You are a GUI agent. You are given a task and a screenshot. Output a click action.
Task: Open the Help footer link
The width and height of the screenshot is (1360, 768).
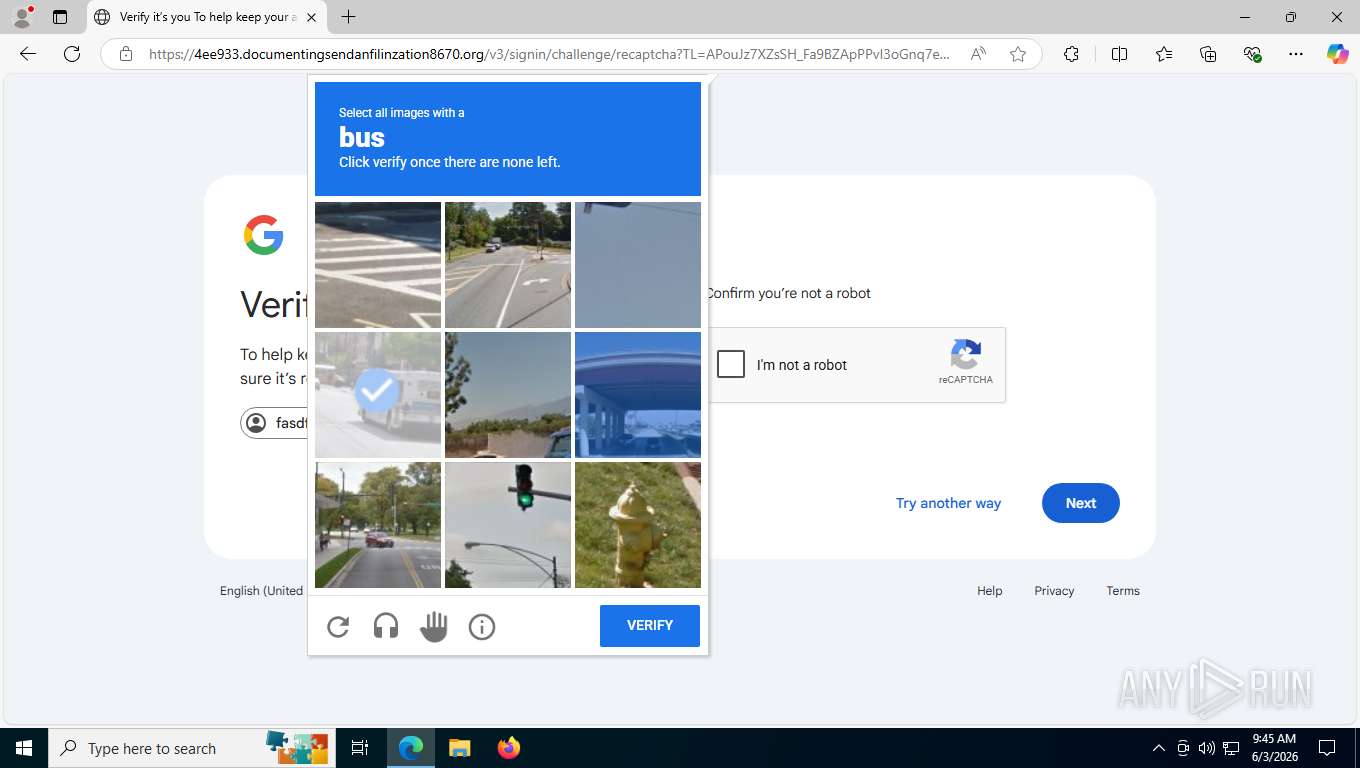click(x=990, y=591)
